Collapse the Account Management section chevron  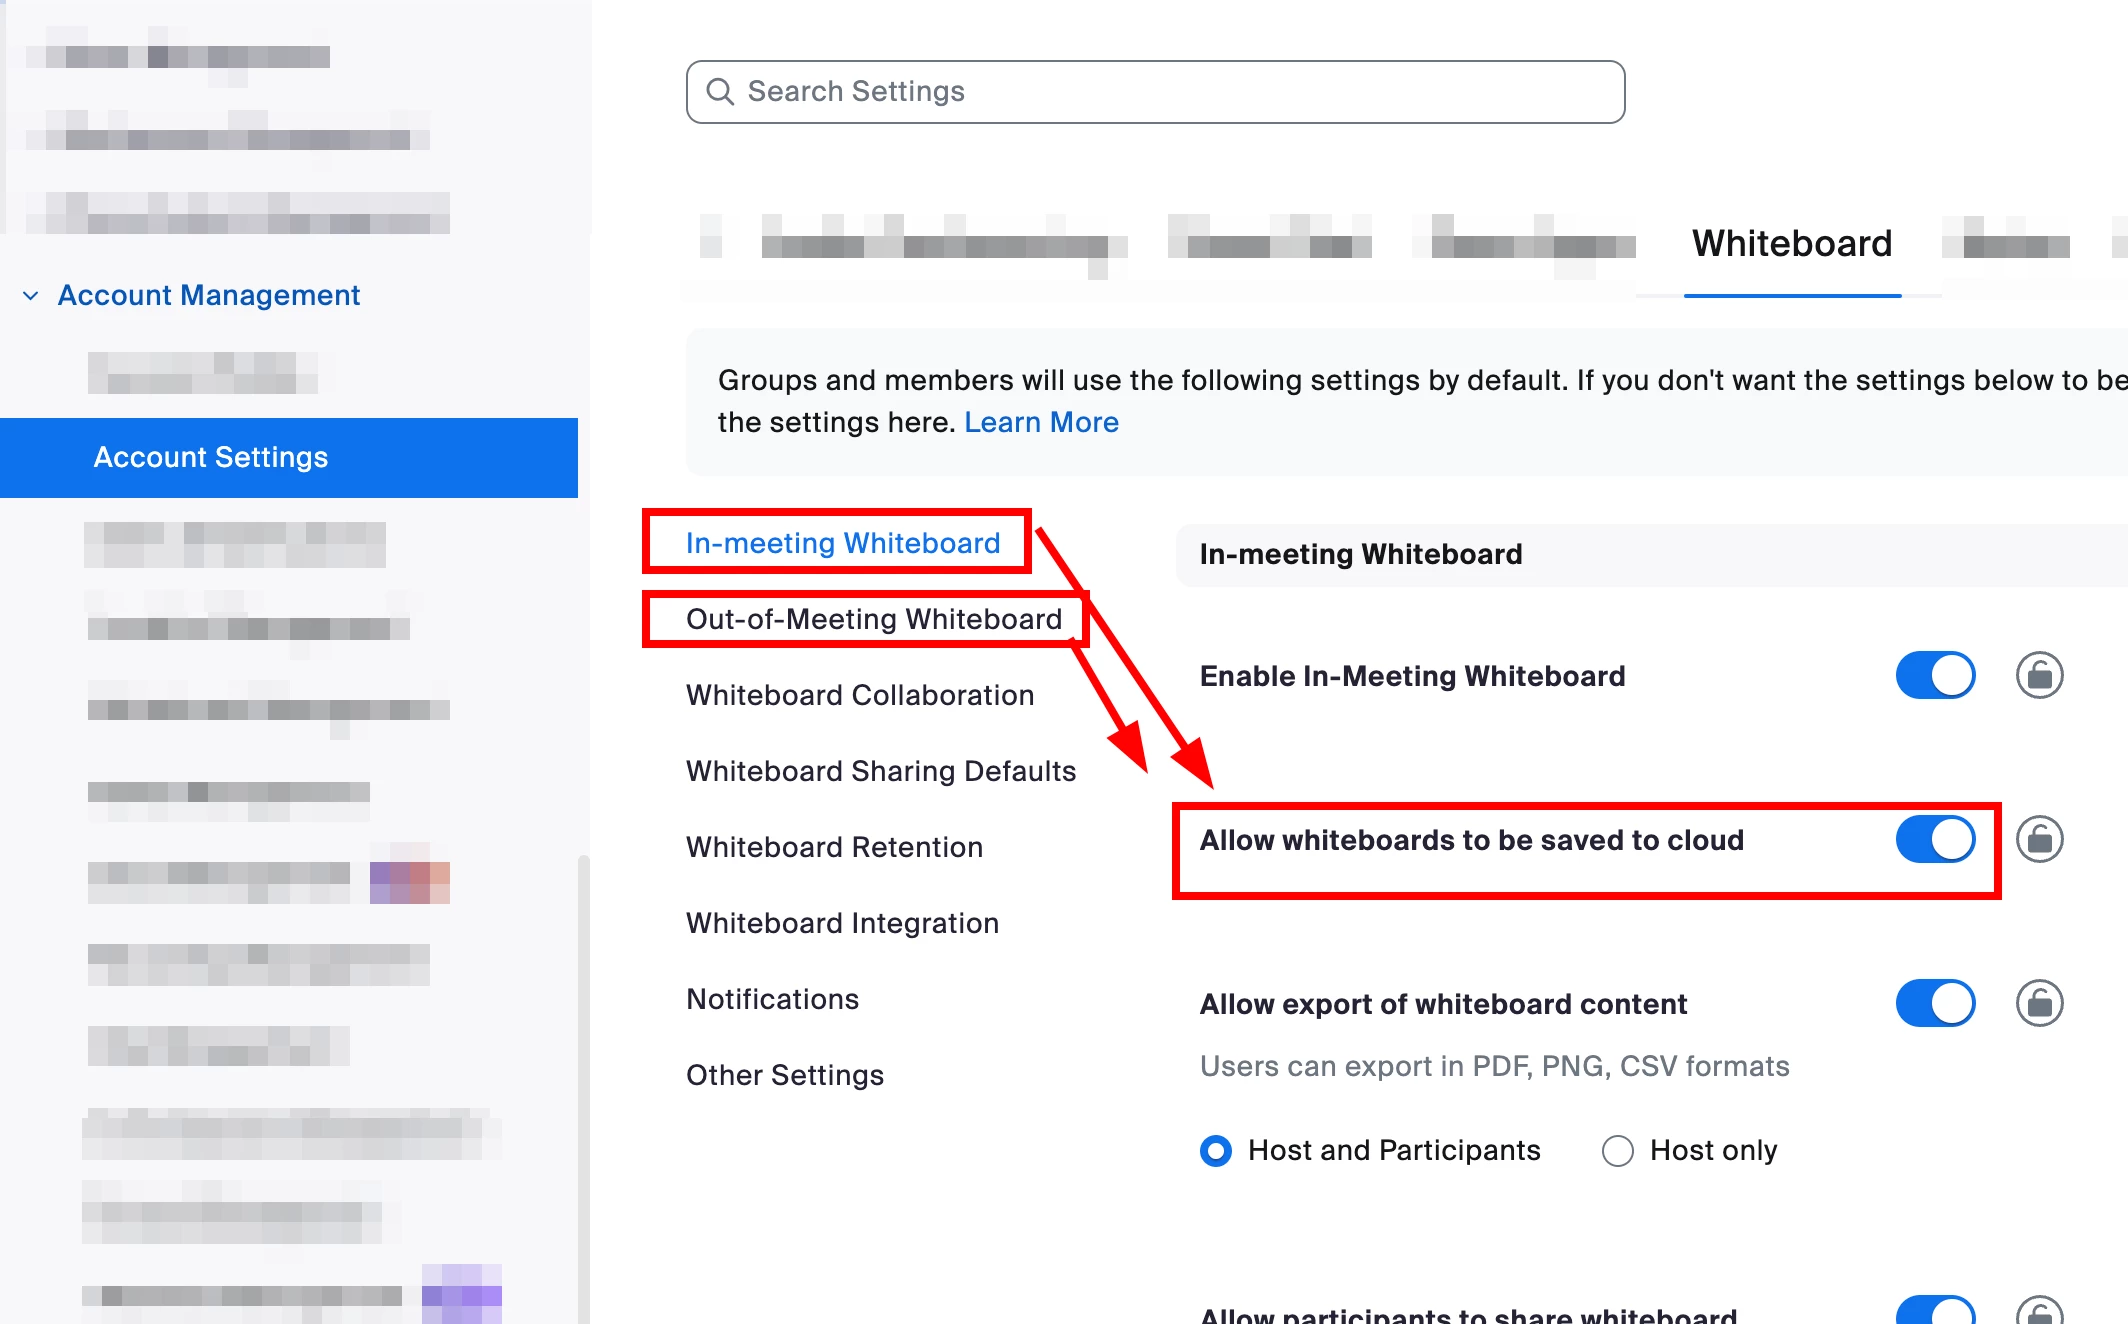click(x=31, y=296)
